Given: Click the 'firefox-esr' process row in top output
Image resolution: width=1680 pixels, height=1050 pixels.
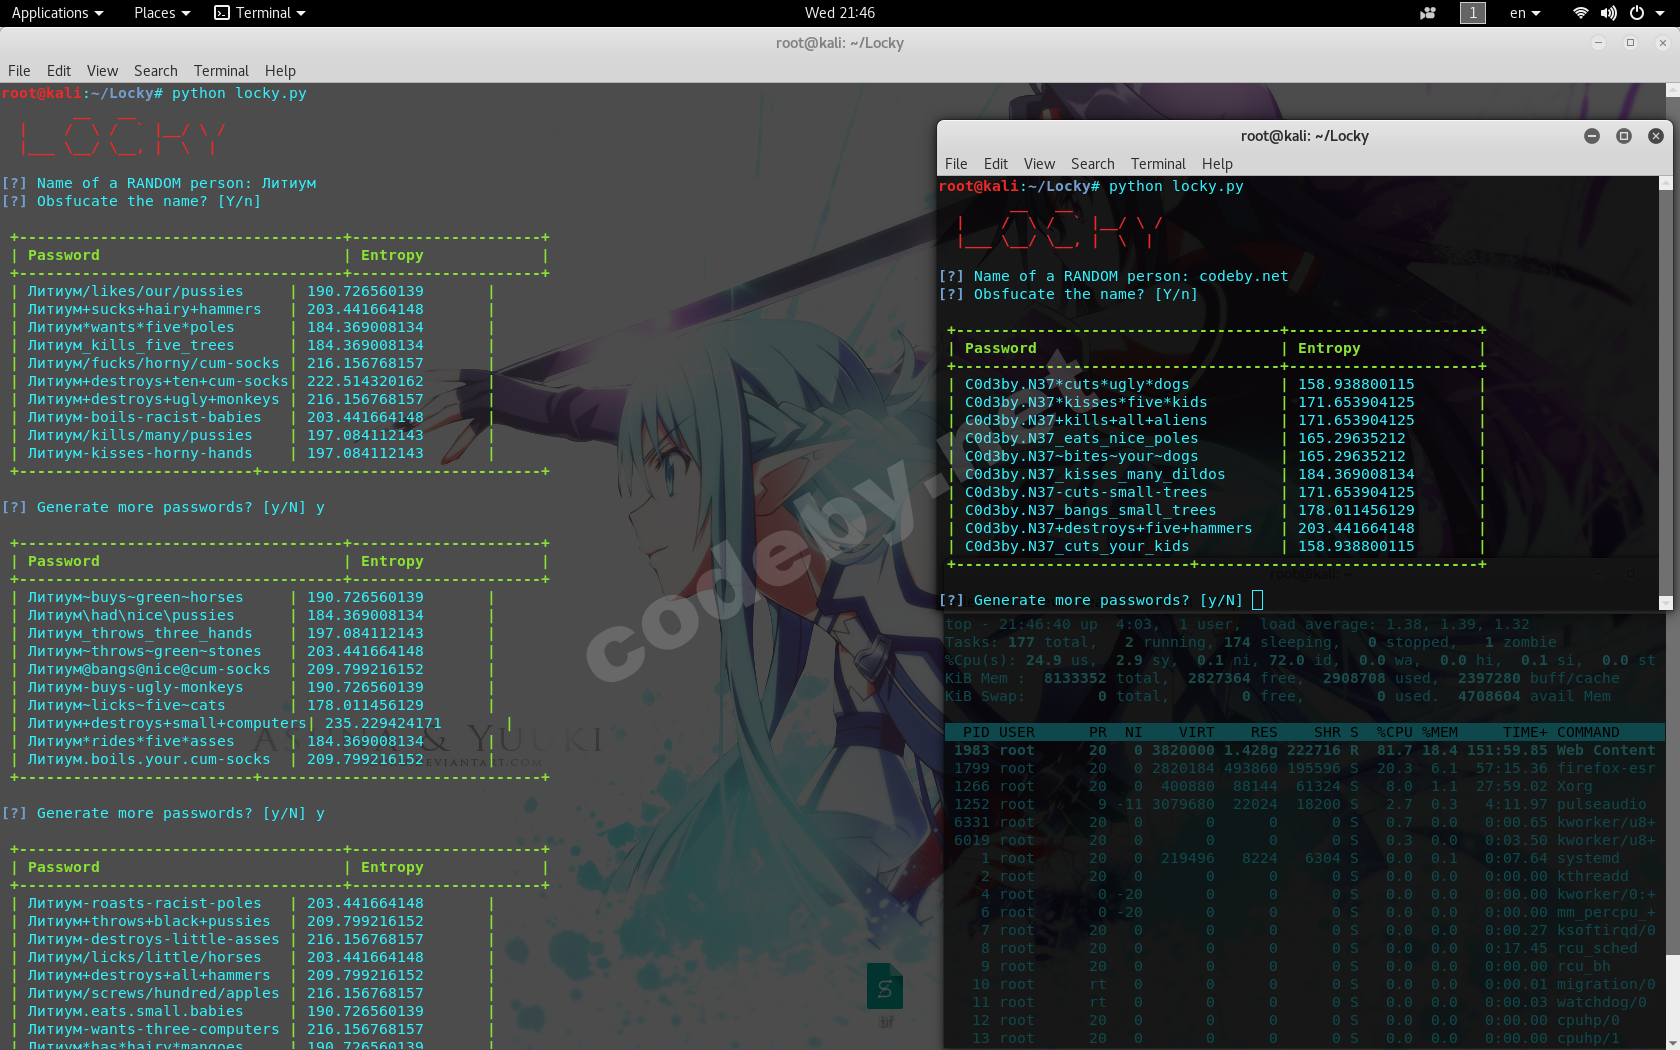Looking at the screenshot, I should 1304,768.
